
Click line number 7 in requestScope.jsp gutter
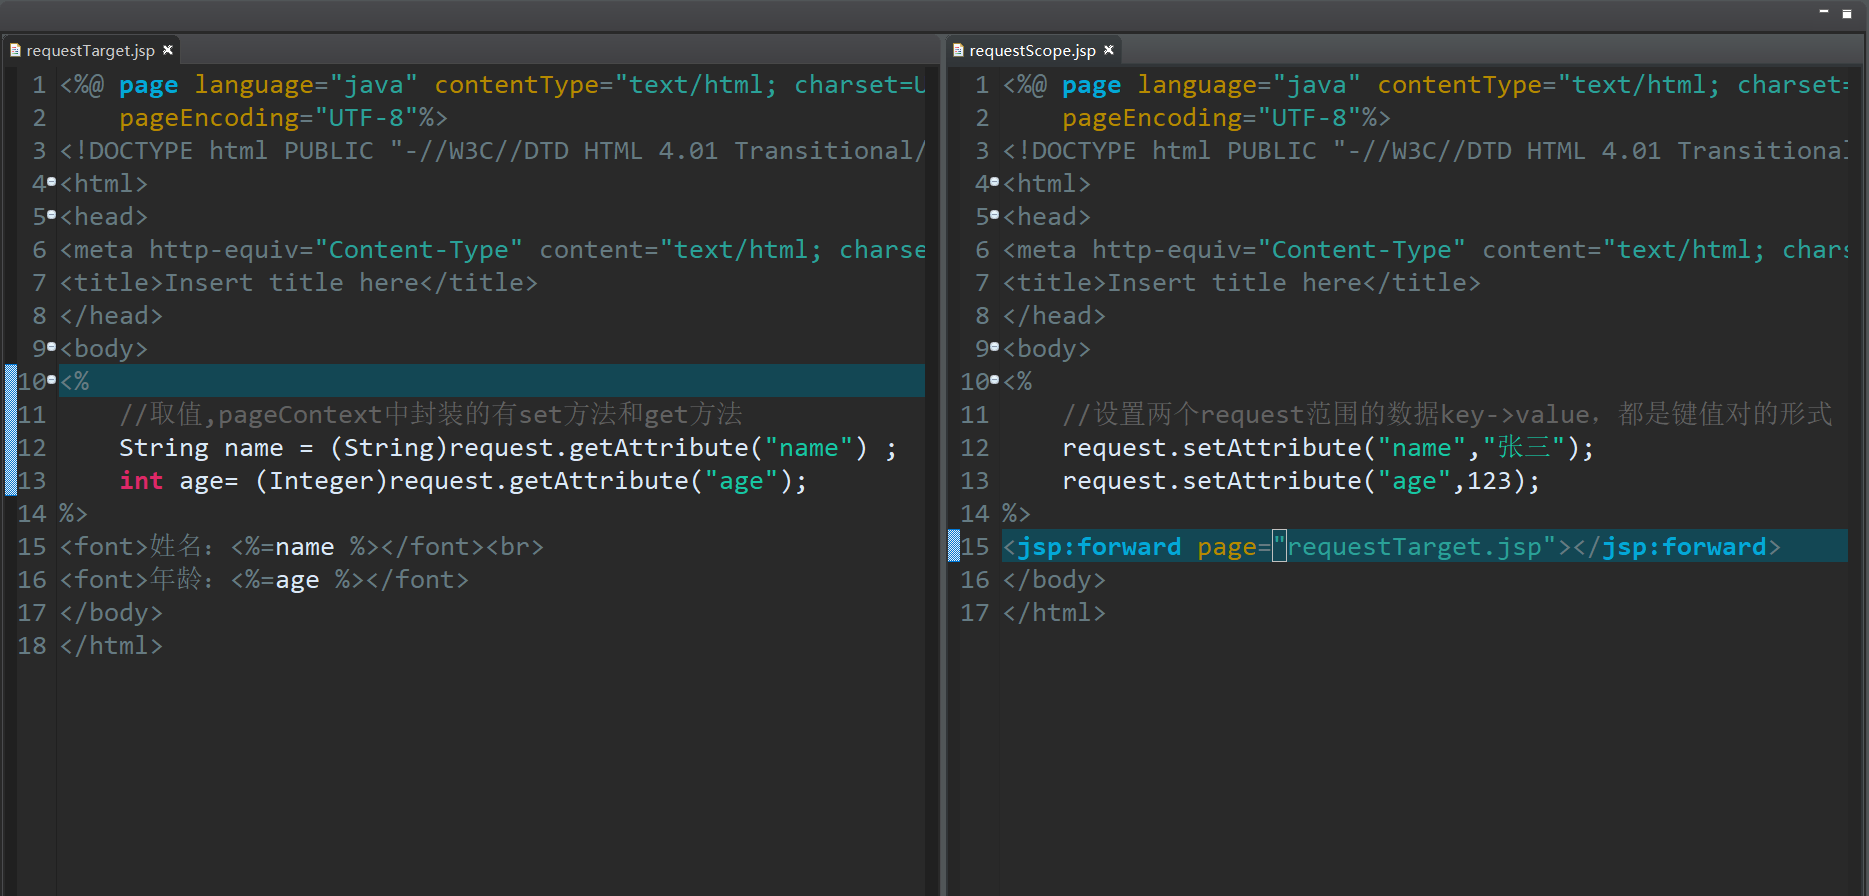[x=982, y=282]
